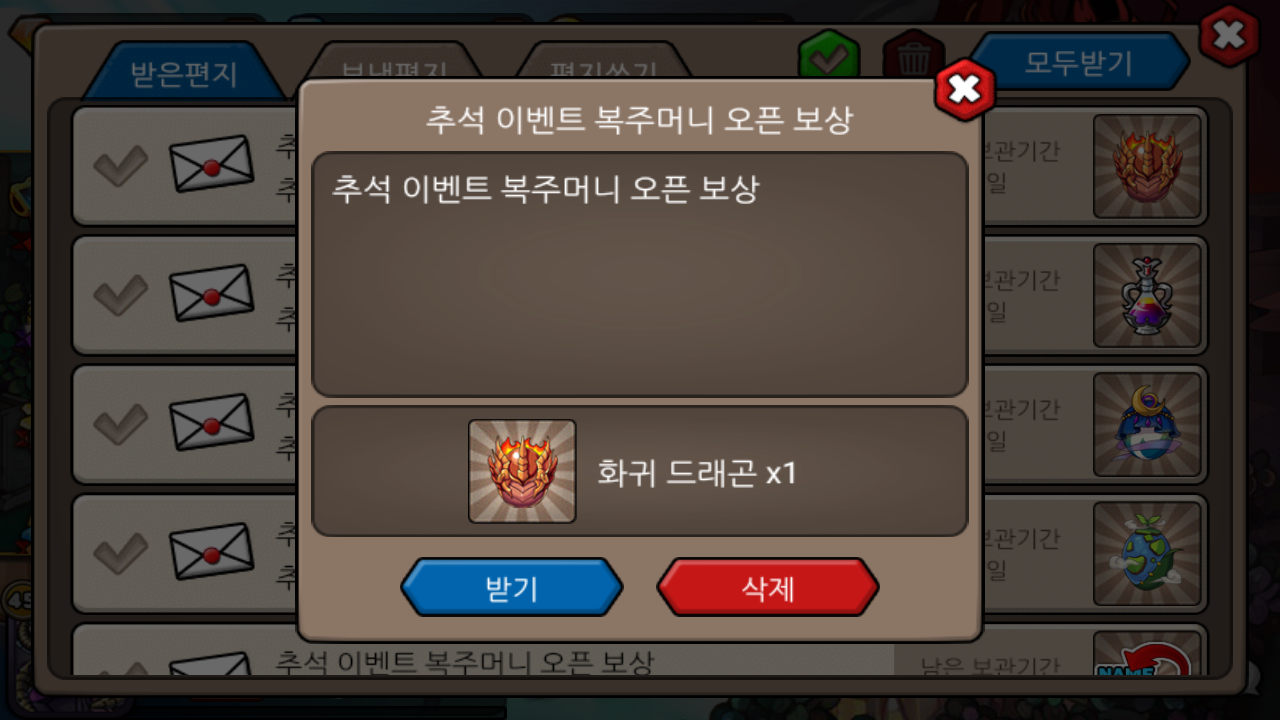Screen dimensions: 1280x720
Task: Click the 모두받기 button
Action: coord(1079,62)
